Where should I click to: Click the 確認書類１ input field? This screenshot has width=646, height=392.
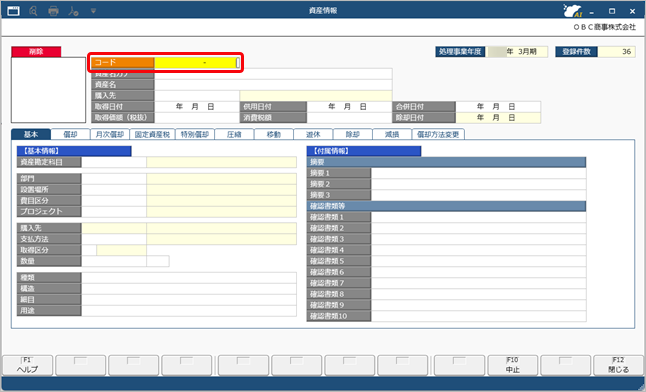479,217
